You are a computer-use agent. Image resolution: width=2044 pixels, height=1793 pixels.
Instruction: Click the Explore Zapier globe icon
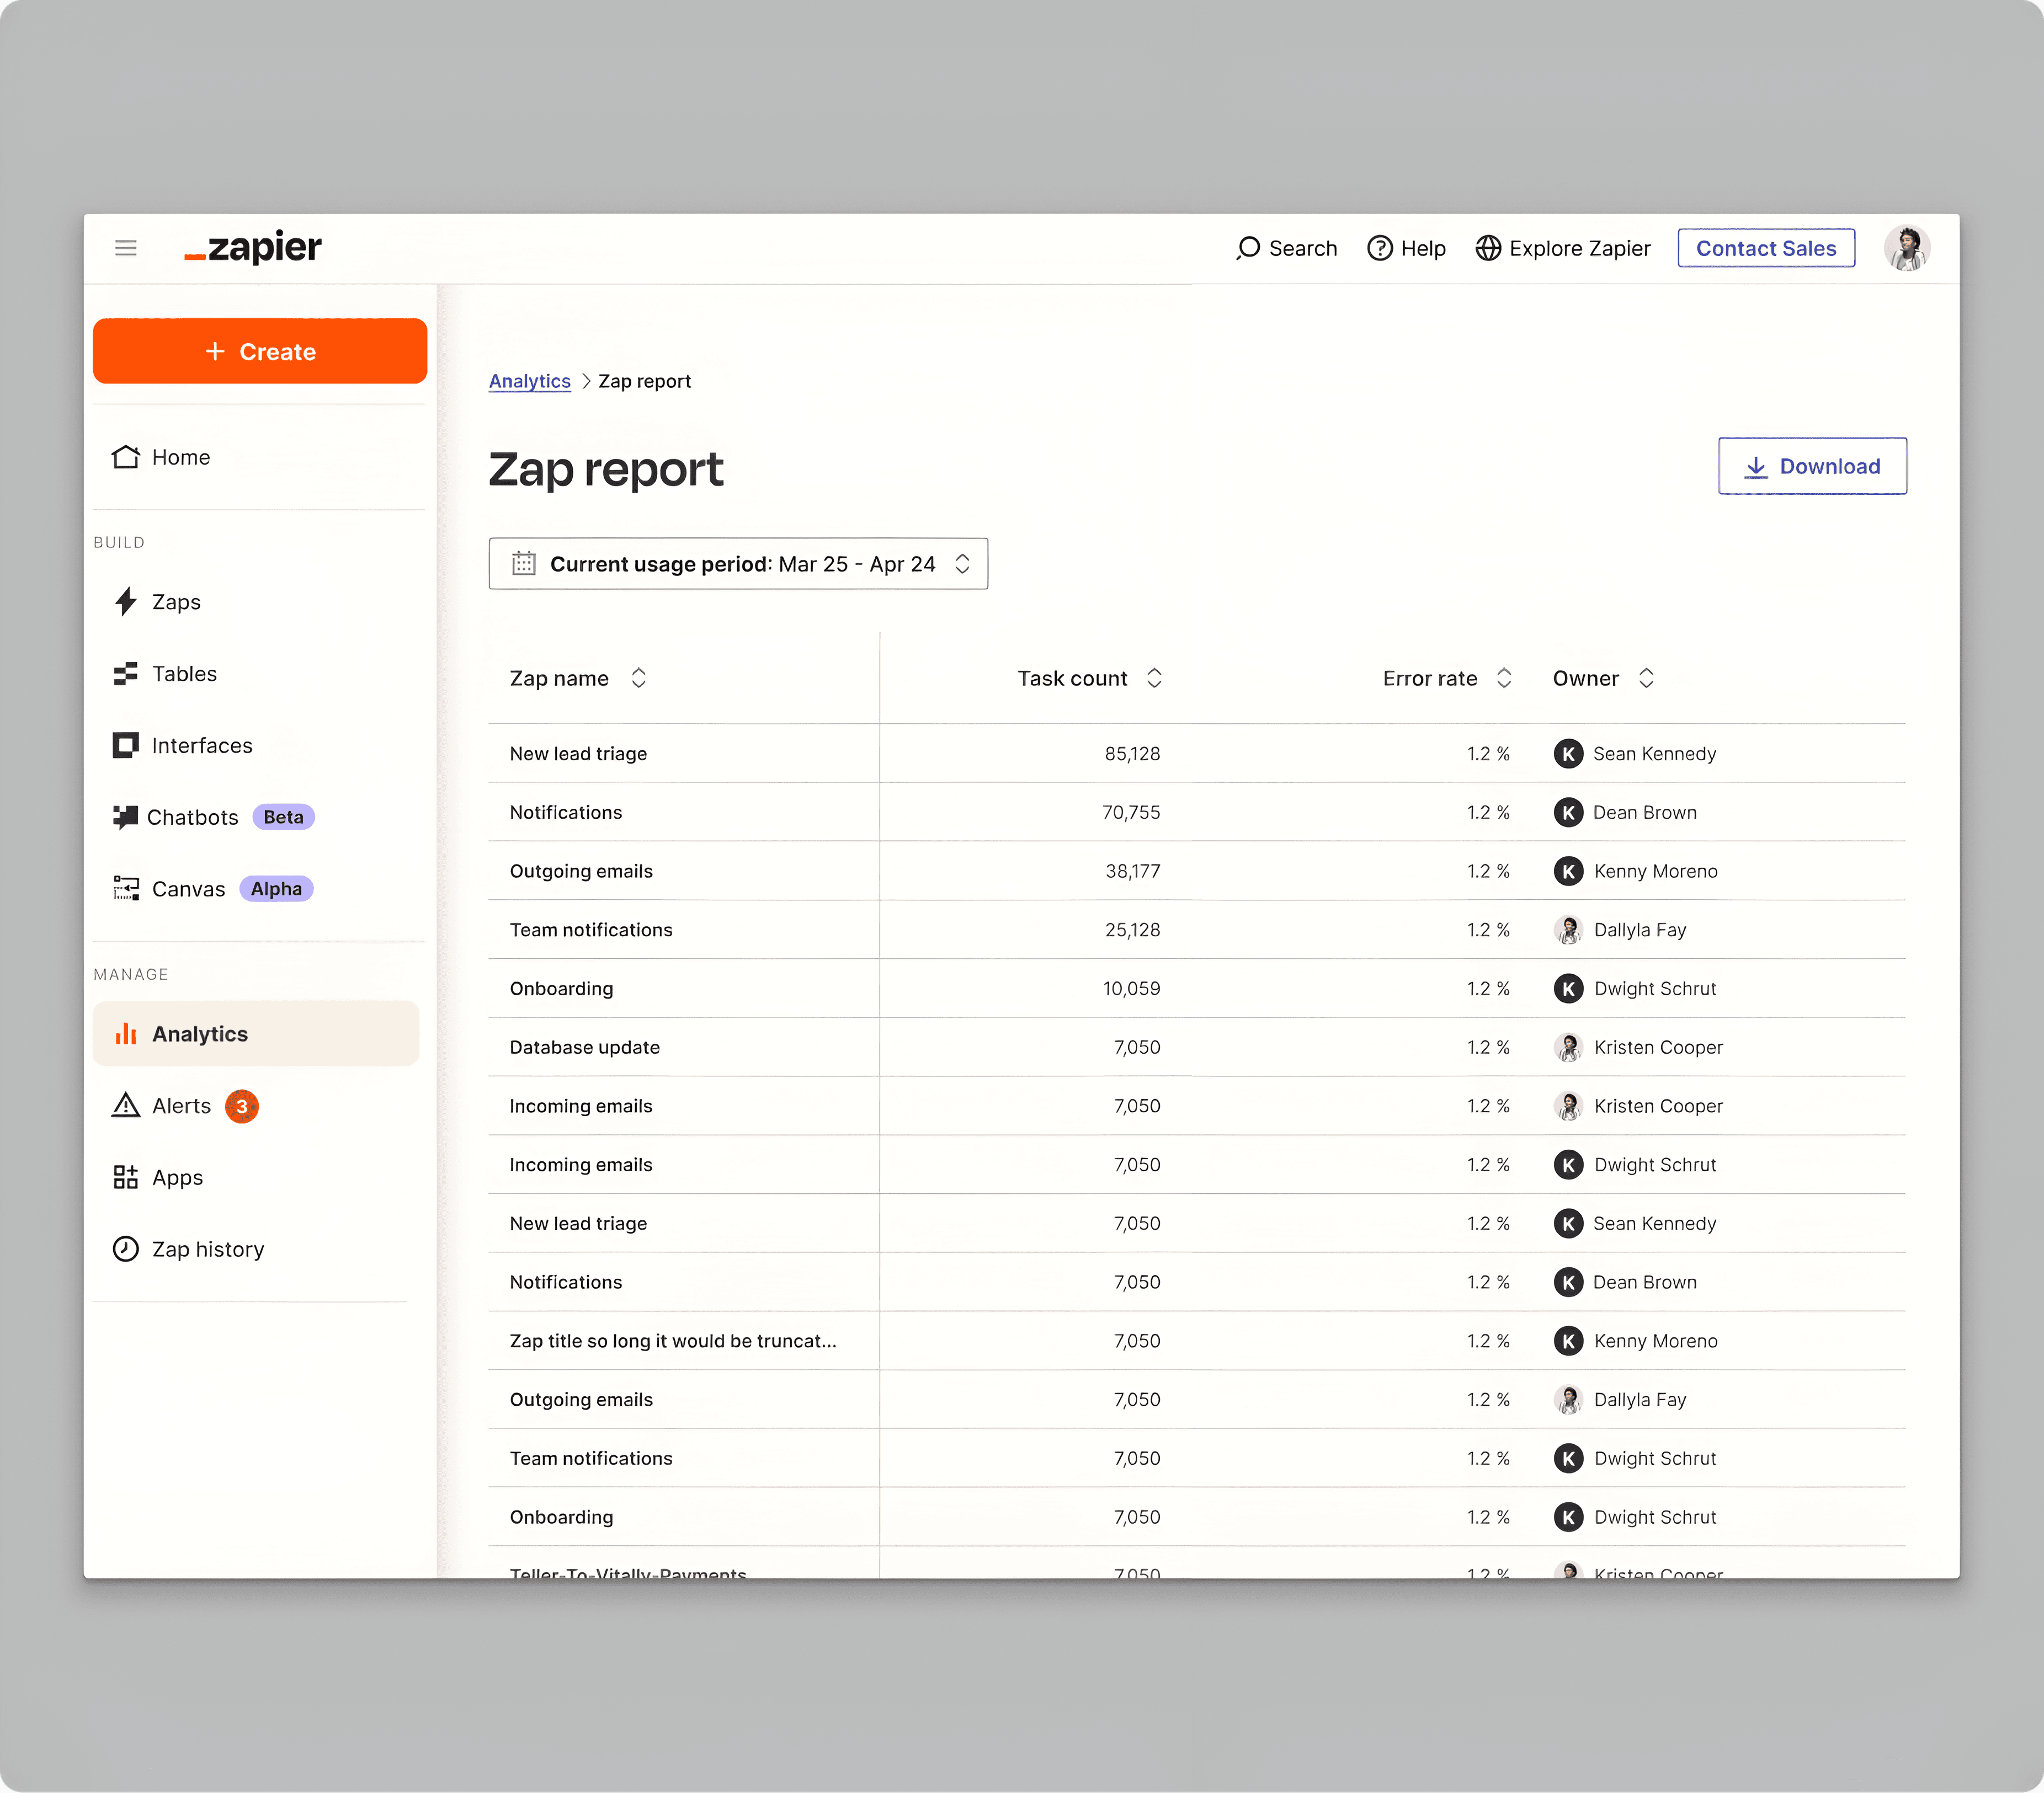click(1488, 248)
